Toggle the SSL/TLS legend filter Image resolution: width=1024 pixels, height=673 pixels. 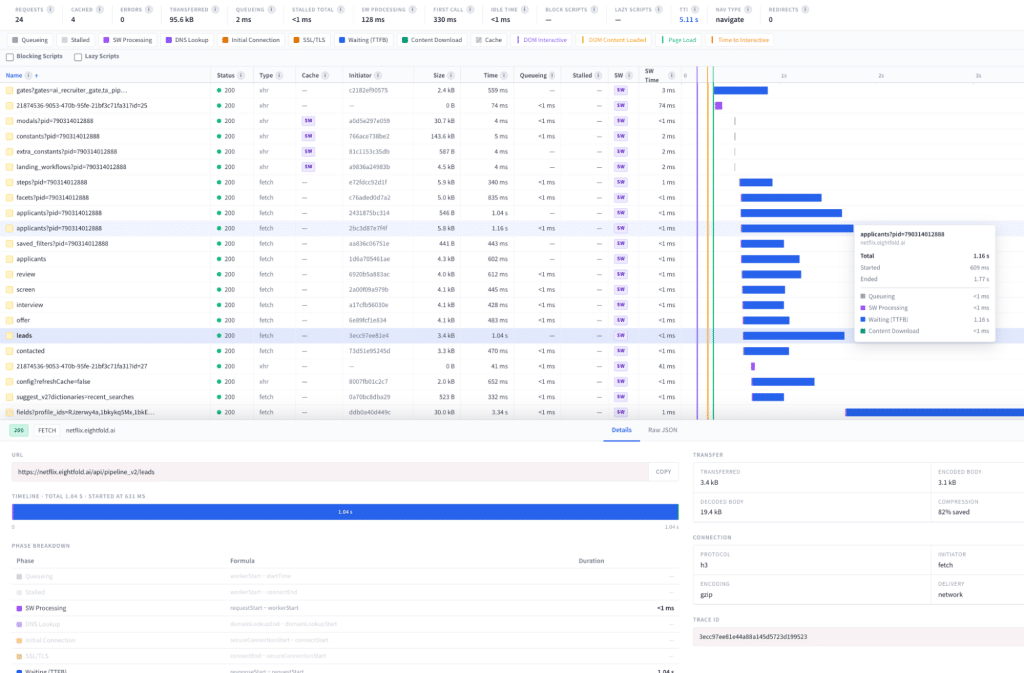[x=310, y=40]
